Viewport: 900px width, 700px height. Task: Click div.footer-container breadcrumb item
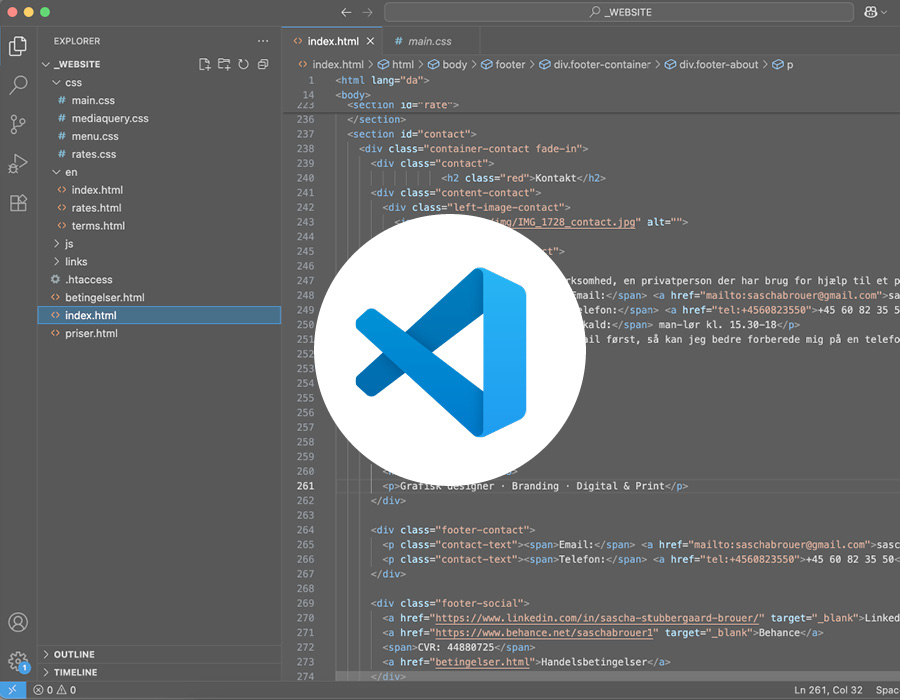tap(595, 64)
